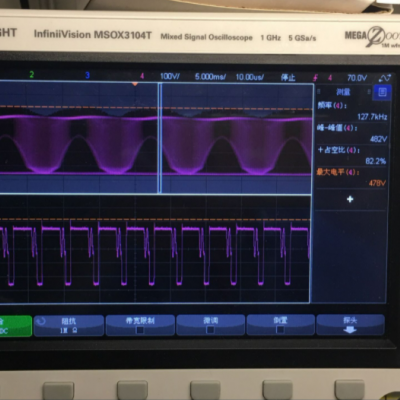Tap the 停止 stop status label
The image size is (400, 400).
tap(288, 78)
